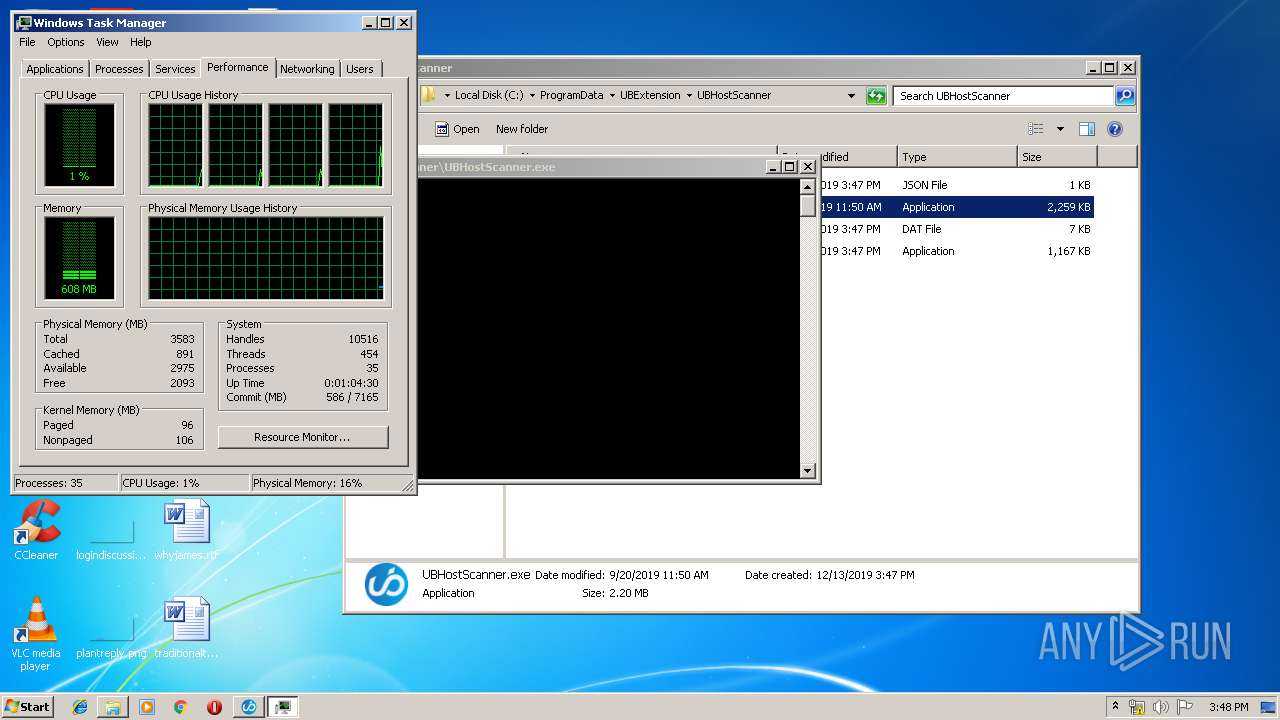Switch to Users tab
1280x720 pixels.
(x=360, y=69)
